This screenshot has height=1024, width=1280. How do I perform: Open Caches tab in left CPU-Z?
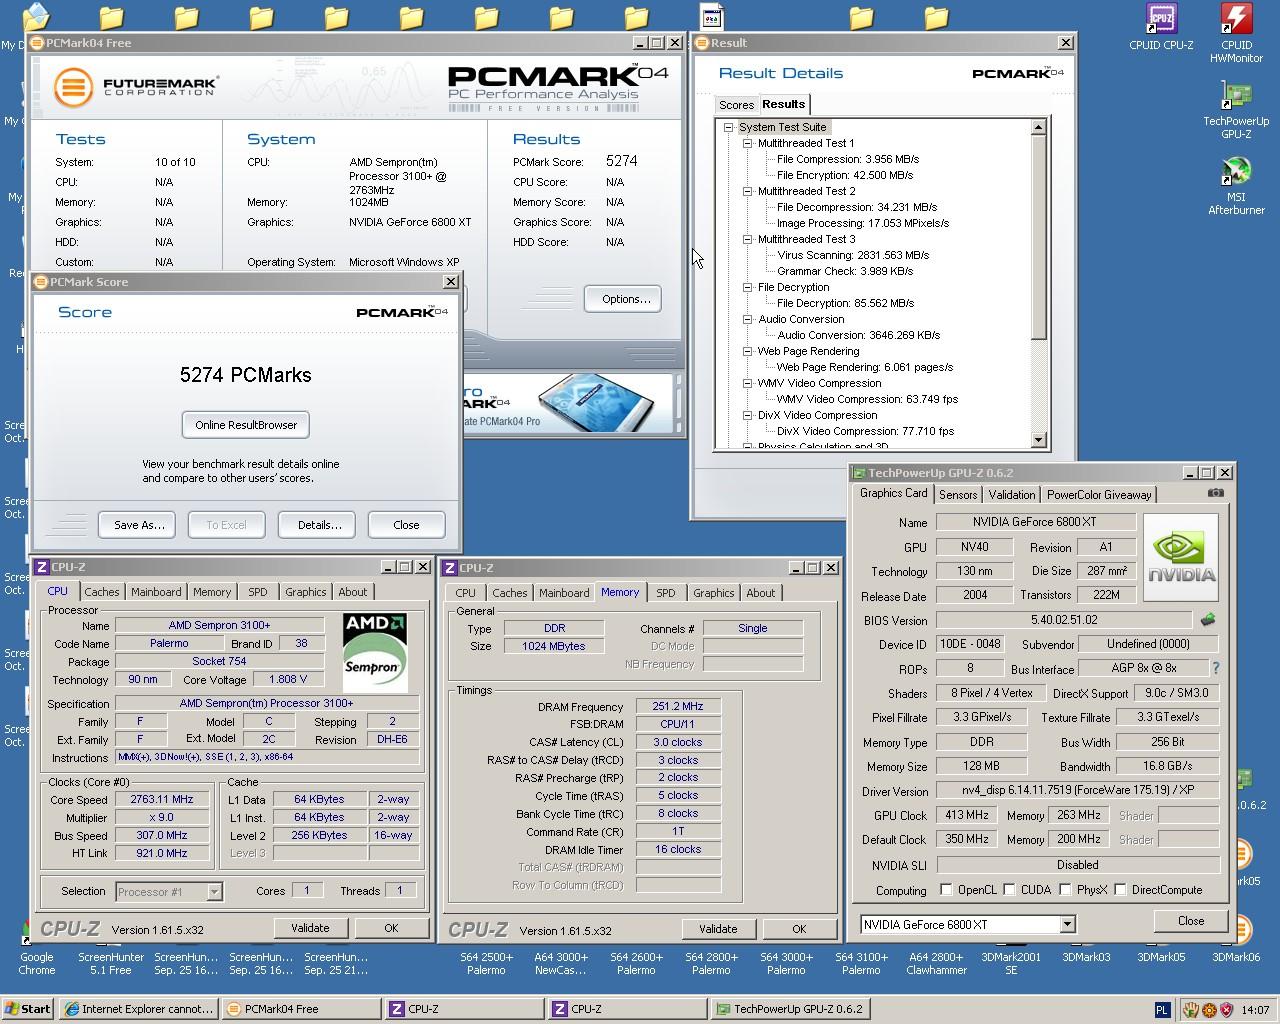(x=102, y=592)
